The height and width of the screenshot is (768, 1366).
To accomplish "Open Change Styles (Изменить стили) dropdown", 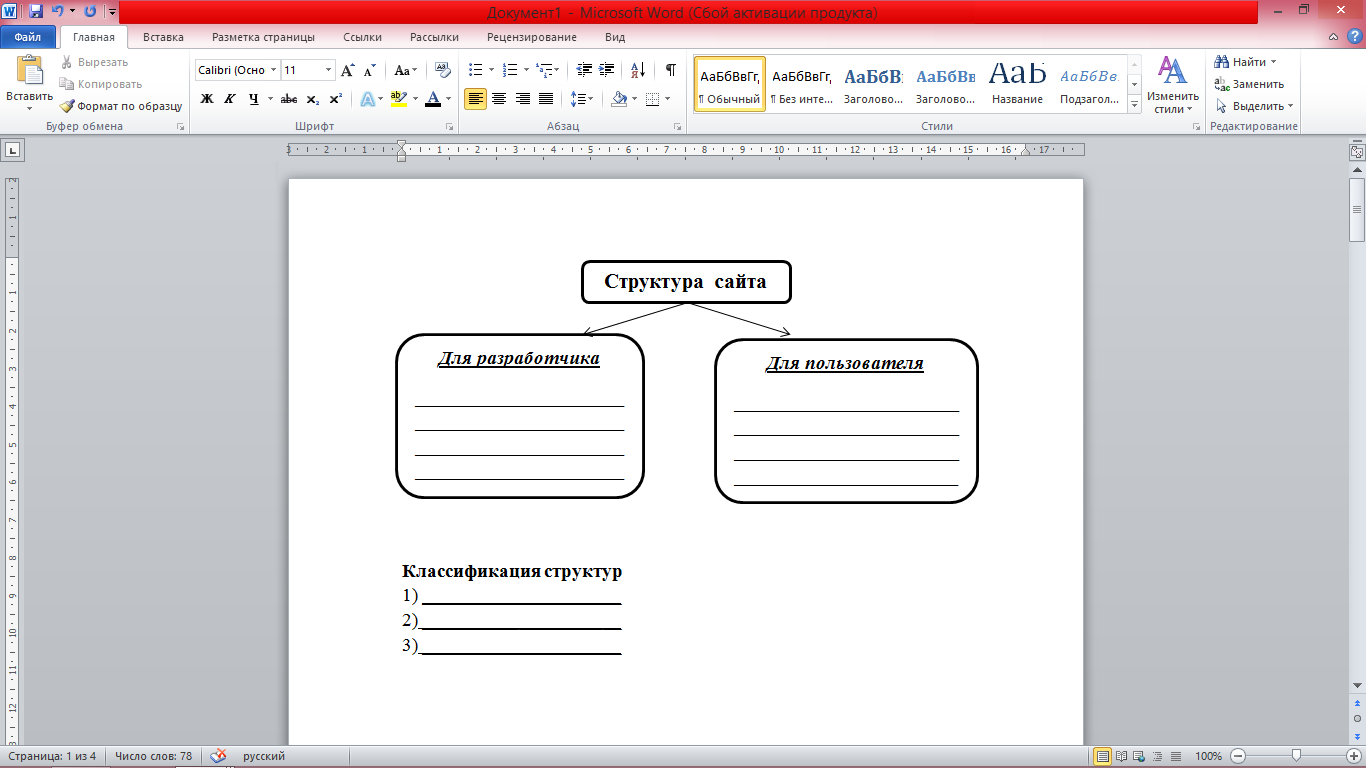I will (x=1172, y=85).
